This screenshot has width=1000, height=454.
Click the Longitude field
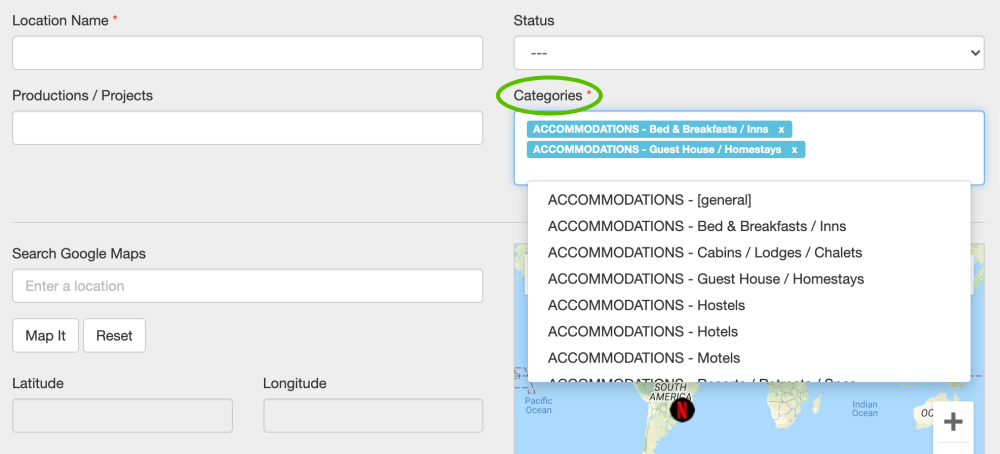[372, 416]
